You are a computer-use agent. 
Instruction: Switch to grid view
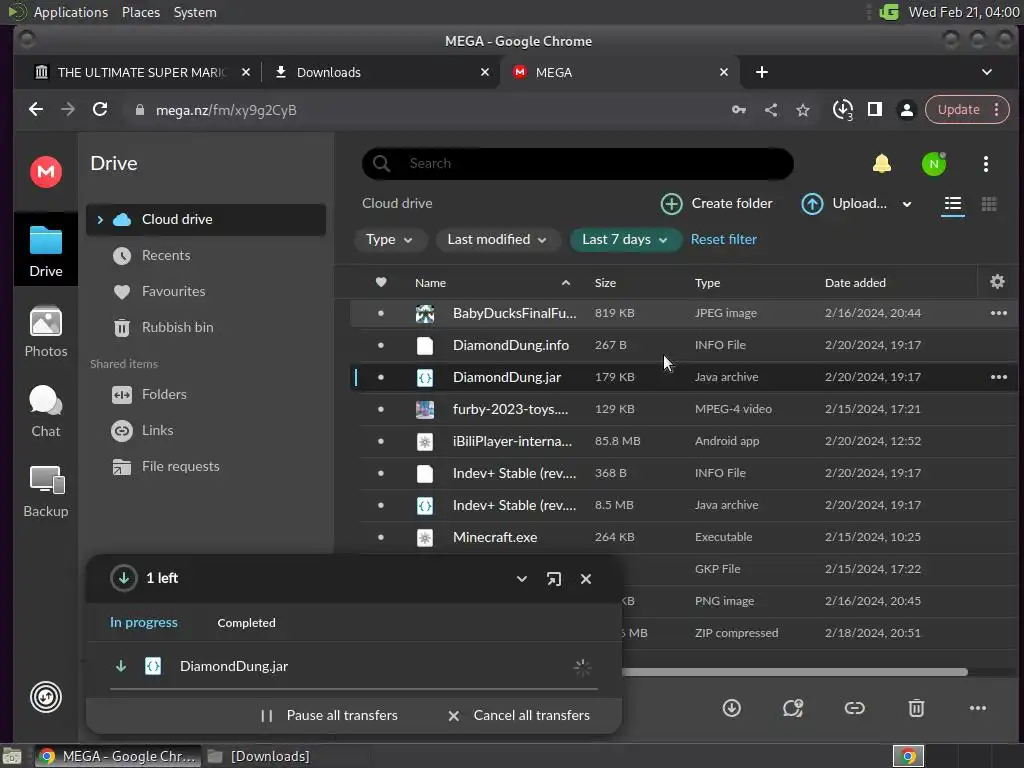click(x=989, y=204)
